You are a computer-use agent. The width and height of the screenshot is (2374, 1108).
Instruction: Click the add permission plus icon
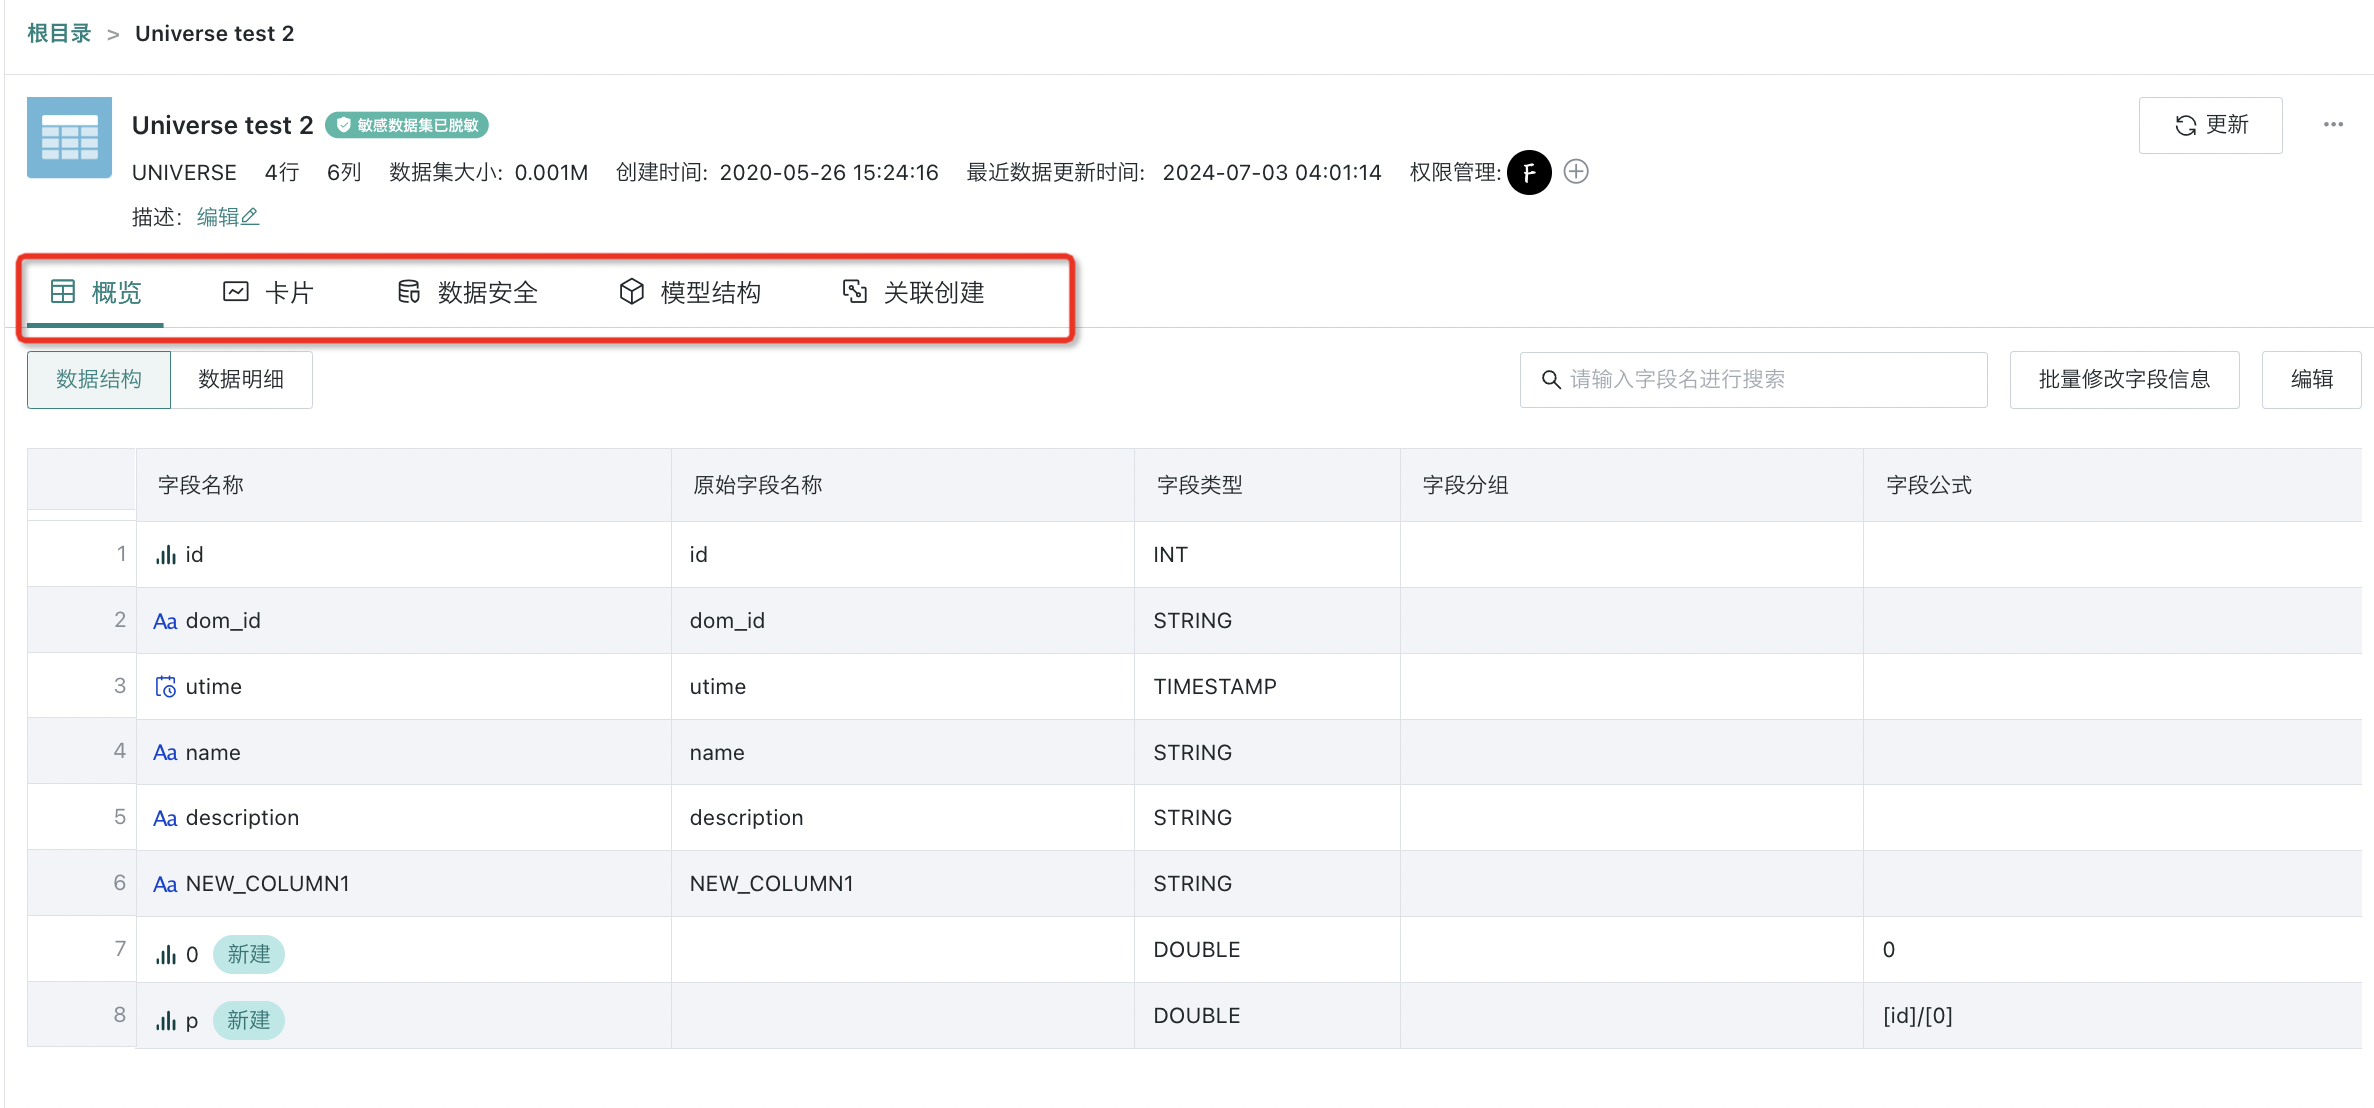pyautogui.click(x=1576, y=172)
